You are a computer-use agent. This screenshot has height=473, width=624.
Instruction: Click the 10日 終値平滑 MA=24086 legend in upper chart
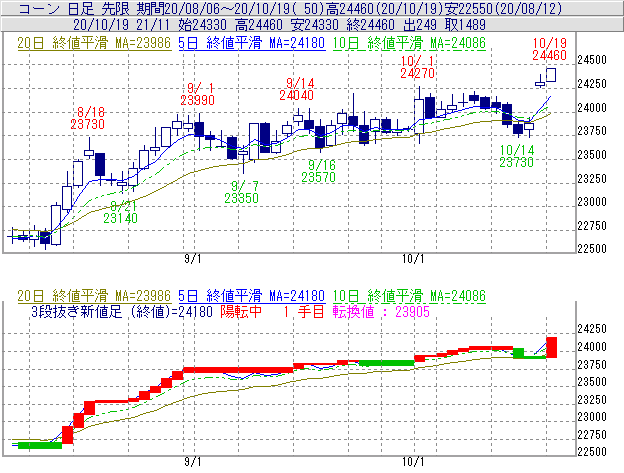click(409, 43)
